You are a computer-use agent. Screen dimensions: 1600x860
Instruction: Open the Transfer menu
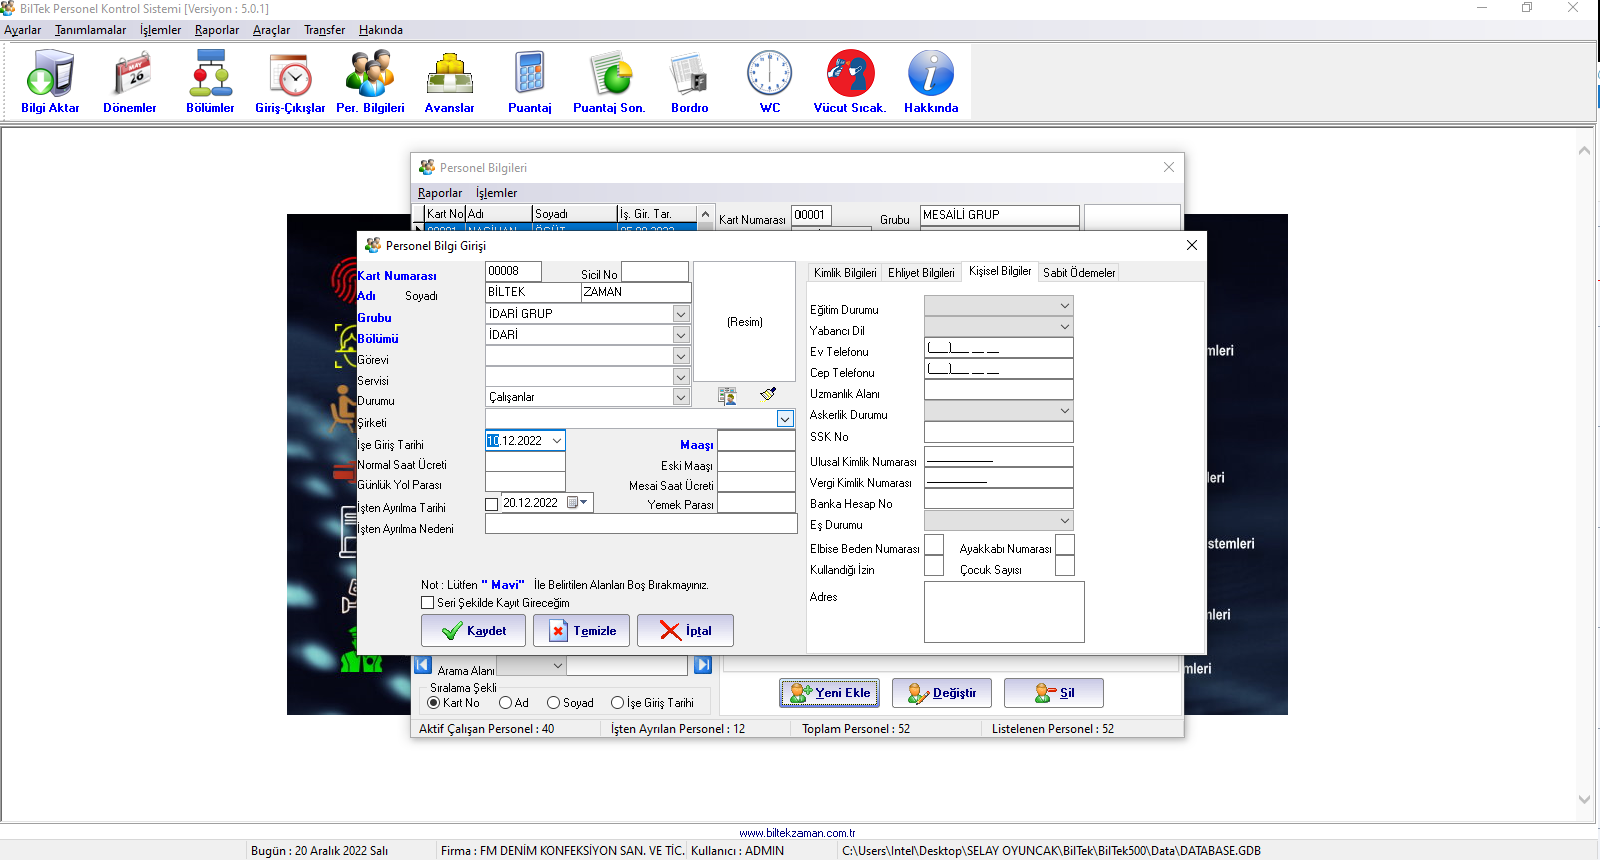click(x=324, y=30)
